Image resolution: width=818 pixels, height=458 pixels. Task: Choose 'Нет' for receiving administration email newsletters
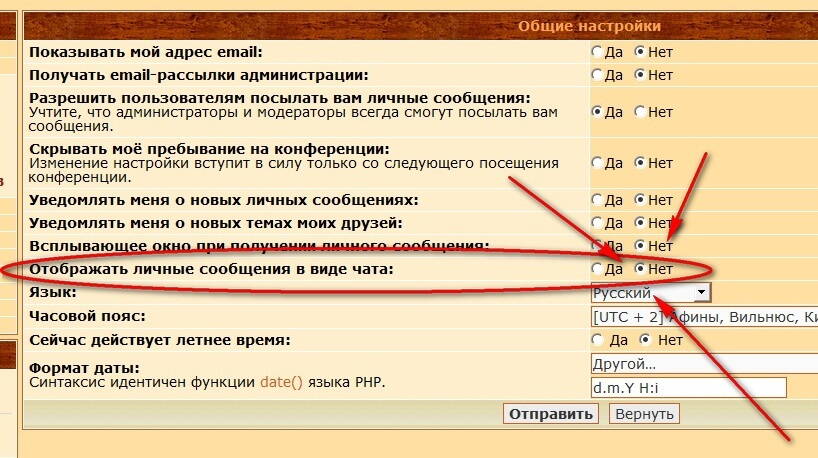(640, 75)
